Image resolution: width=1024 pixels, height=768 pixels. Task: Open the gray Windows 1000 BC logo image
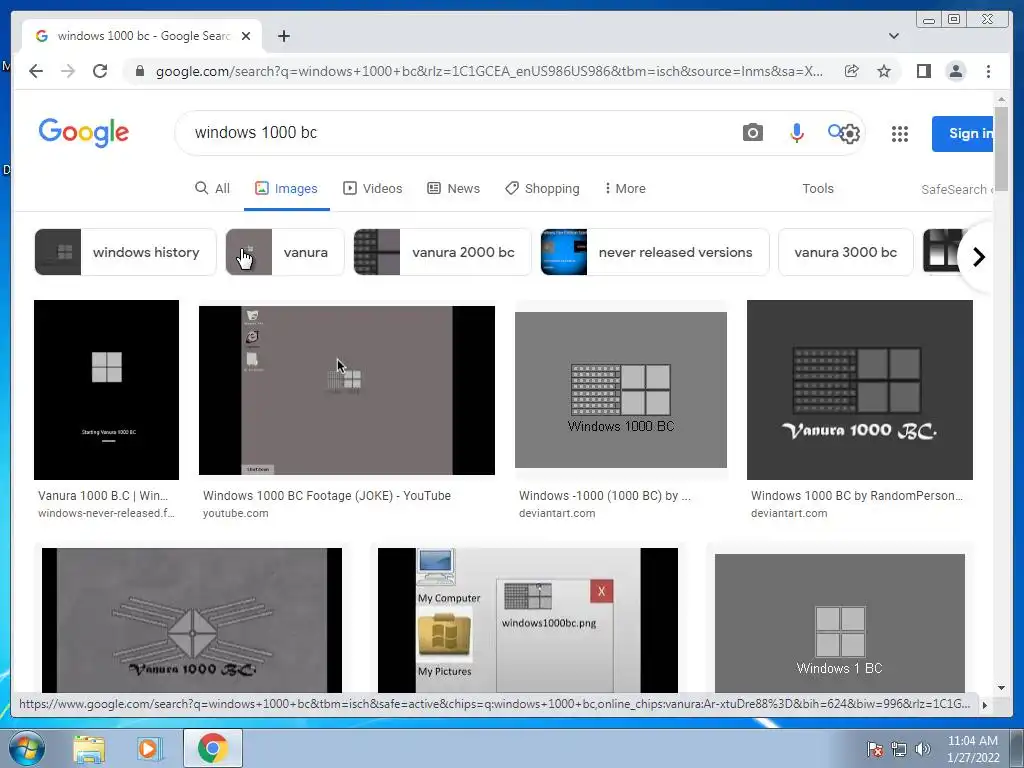click(x=620, y=390)
